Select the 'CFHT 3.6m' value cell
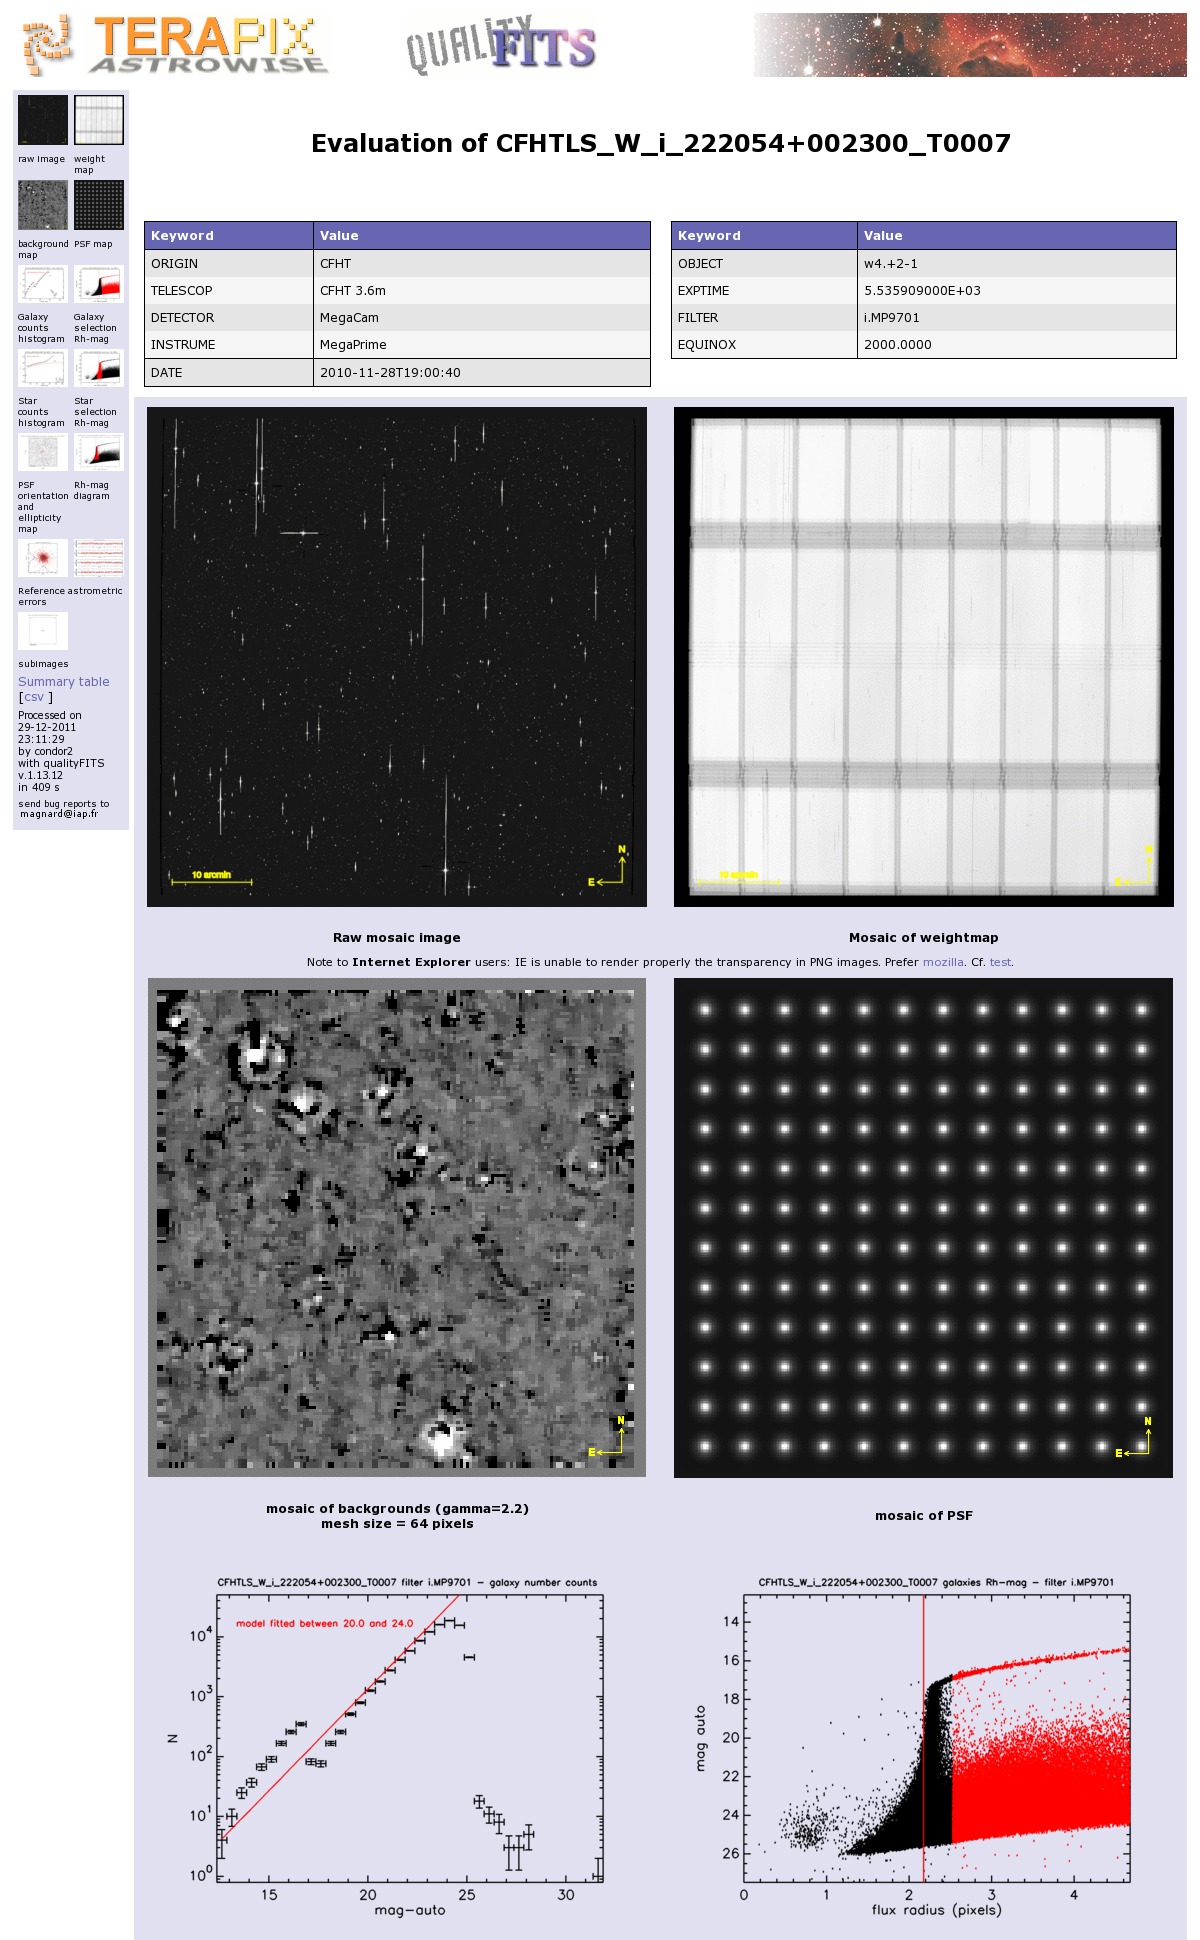1200x1940 pixels. [482, 291]
